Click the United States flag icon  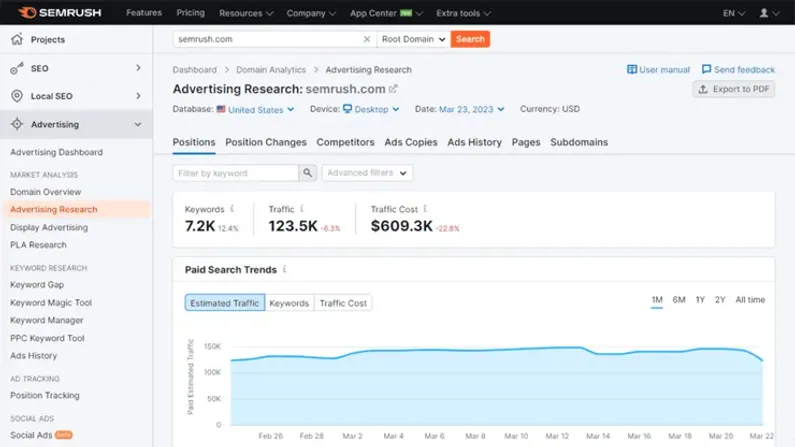(221, 109)
